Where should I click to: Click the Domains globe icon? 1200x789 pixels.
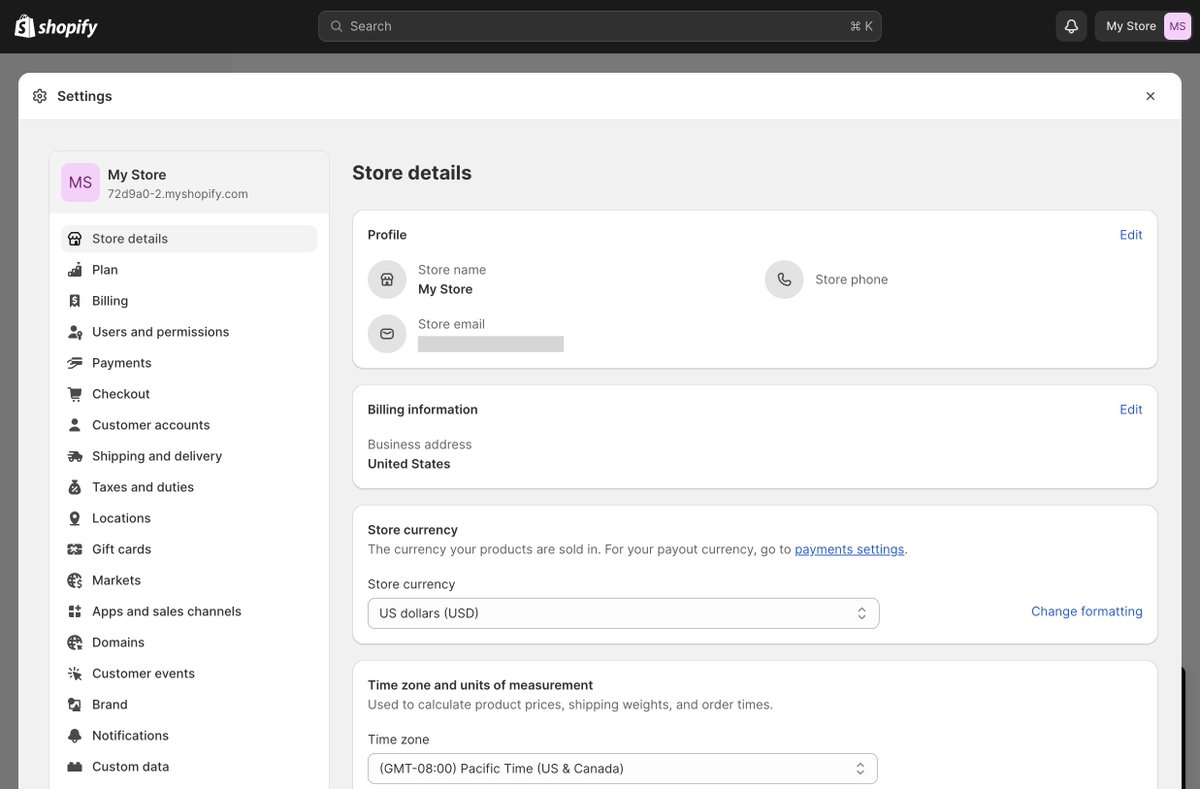click(x=75, y=642)
